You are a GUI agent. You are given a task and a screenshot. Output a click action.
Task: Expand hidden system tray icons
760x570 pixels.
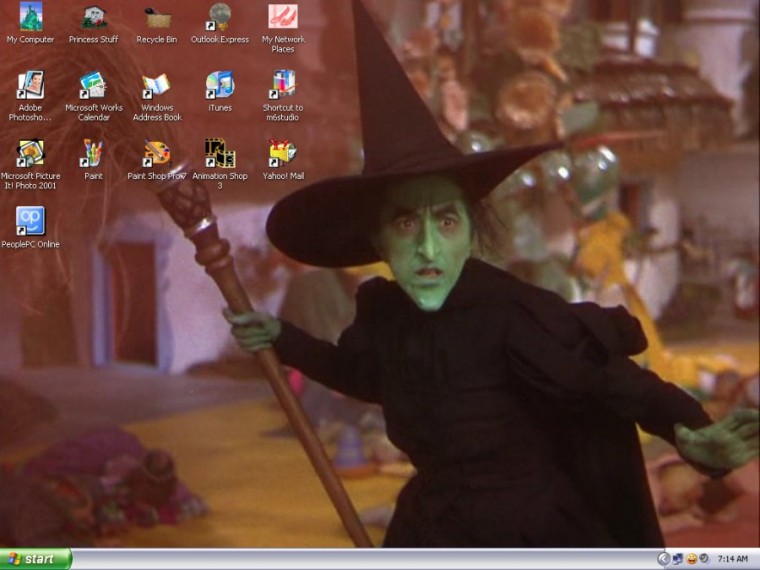click(x=663, y=559)
